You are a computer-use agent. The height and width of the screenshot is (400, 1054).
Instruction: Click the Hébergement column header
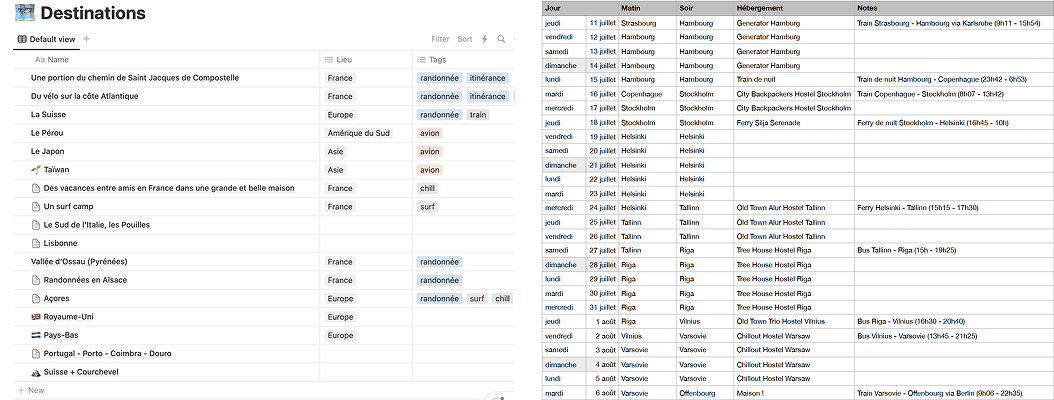pyautogui.click(x=794, y=8)
